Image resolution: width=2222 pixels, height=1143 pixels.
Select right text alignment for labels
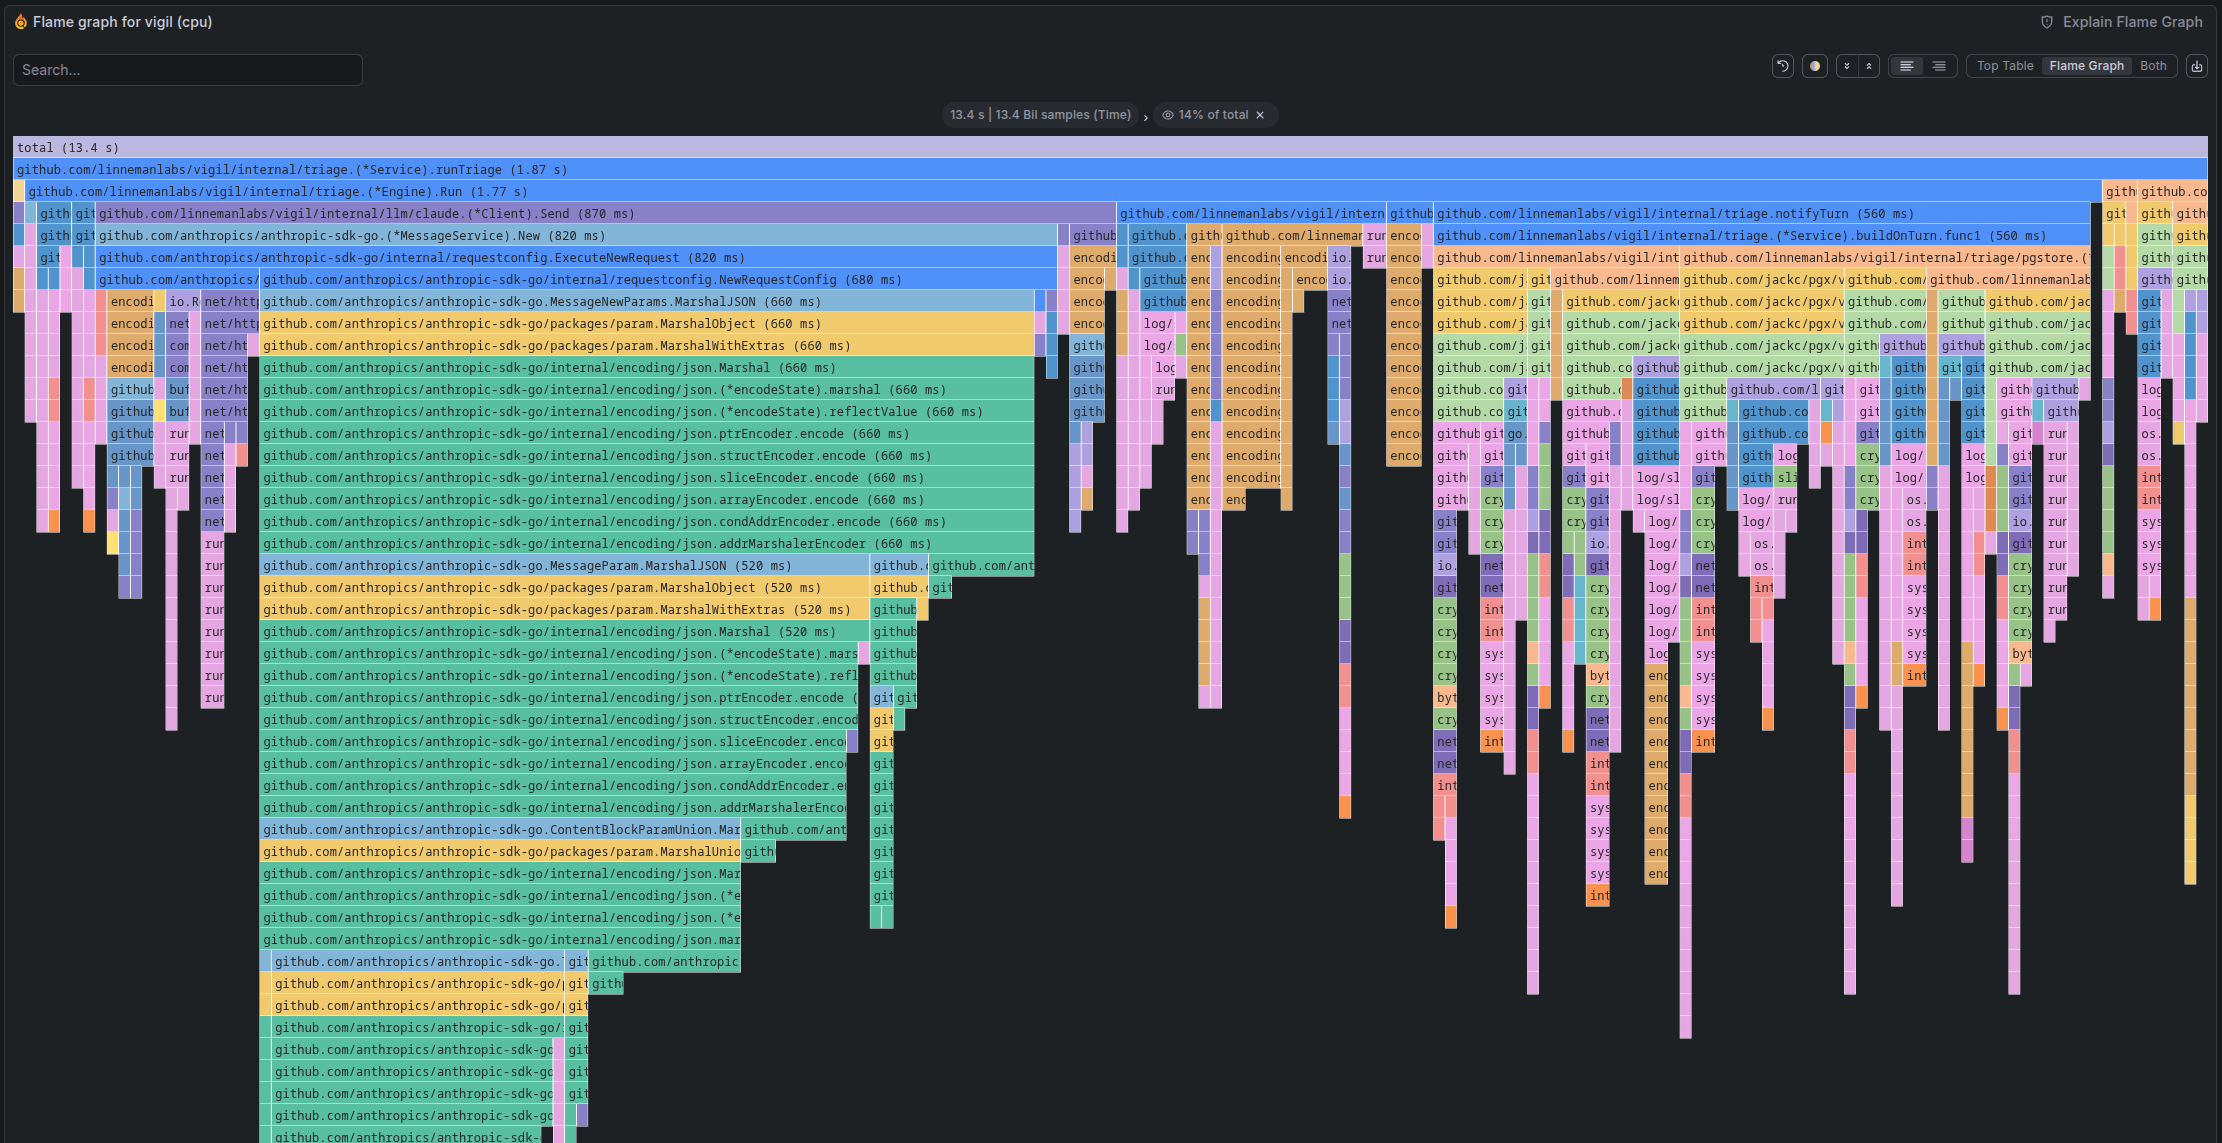[1939, 65]
